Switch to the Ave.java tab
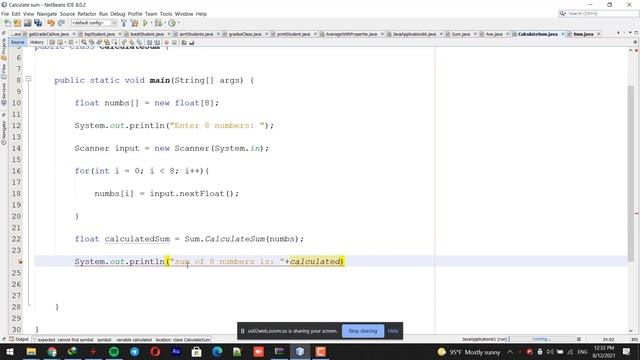This screenshot has width=640, height=360. pos(494,34)
